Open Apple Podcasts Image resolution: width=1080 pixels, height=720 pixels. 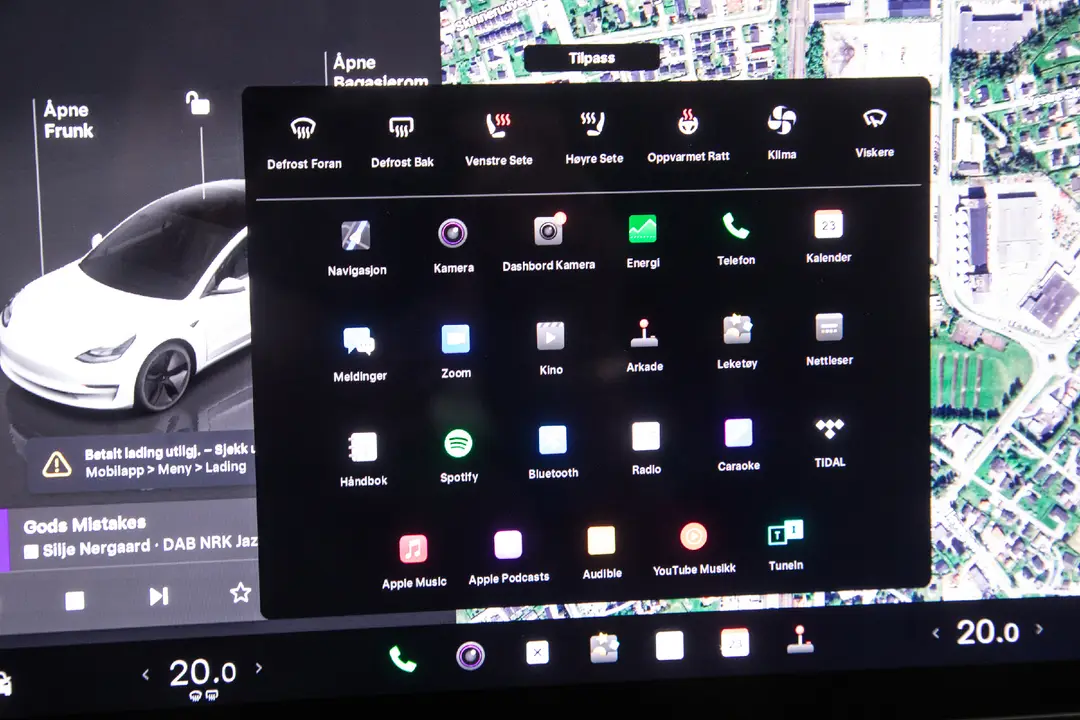coord(508,558)
